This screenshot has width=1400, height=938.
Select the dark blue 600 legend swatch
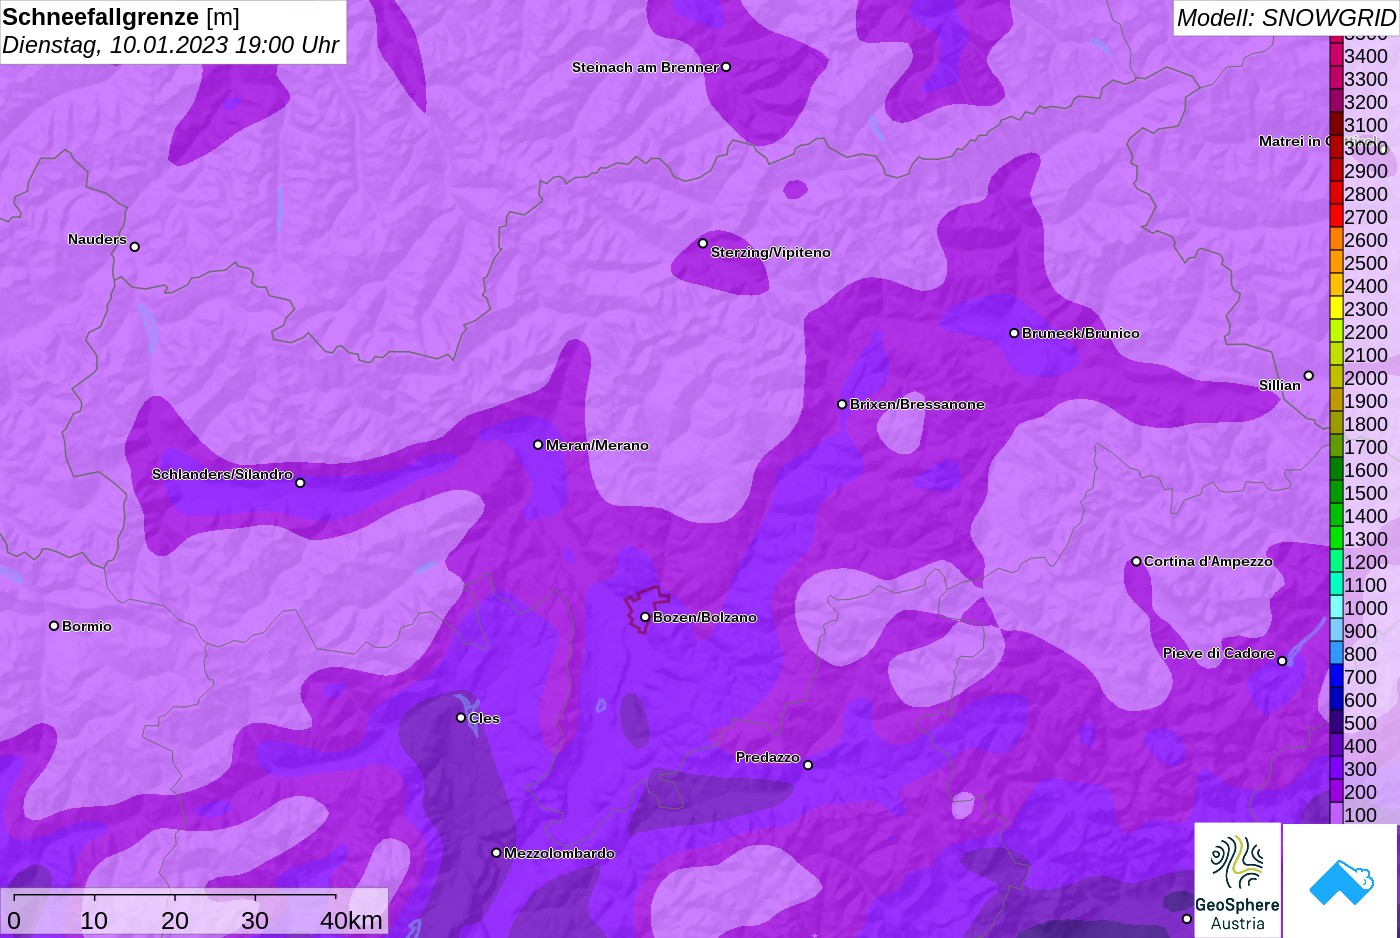pos(1336,699)
